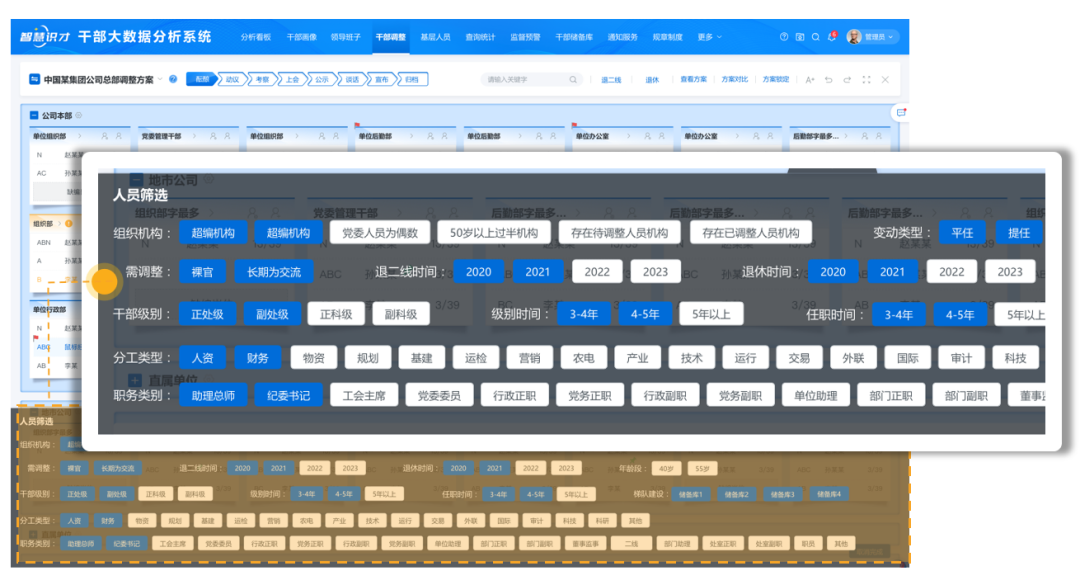Expand the 更多 navigation dropdown

click(709, 37)
